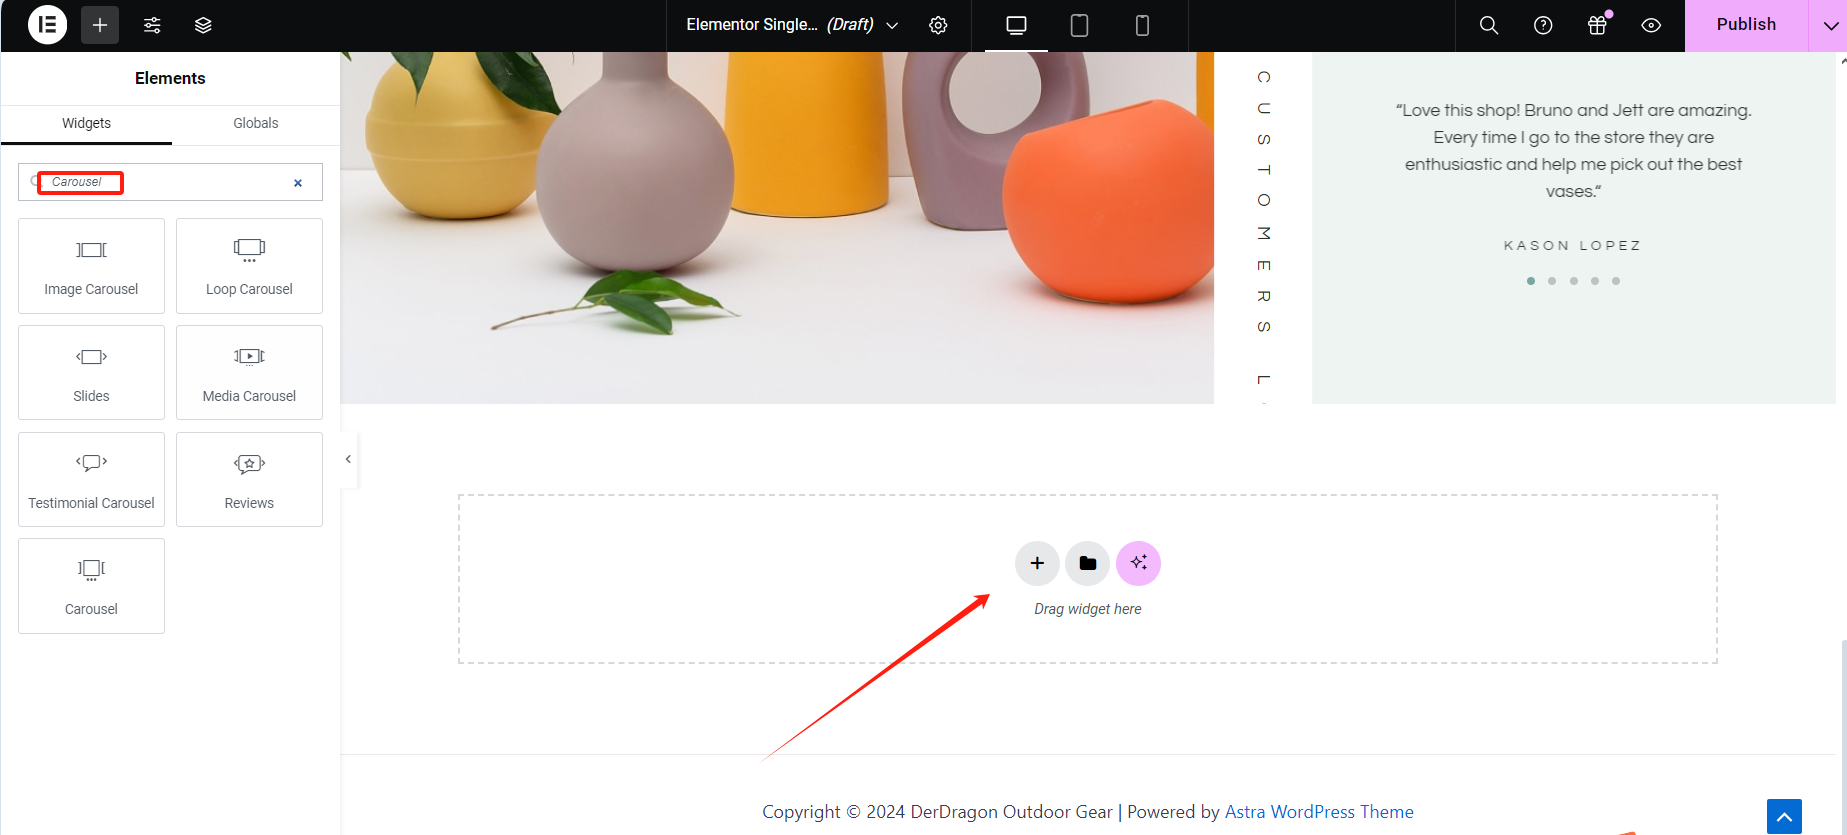Select the Slides widget
The height and width of the screenshot is (835, 1847).
click(91, 373)
